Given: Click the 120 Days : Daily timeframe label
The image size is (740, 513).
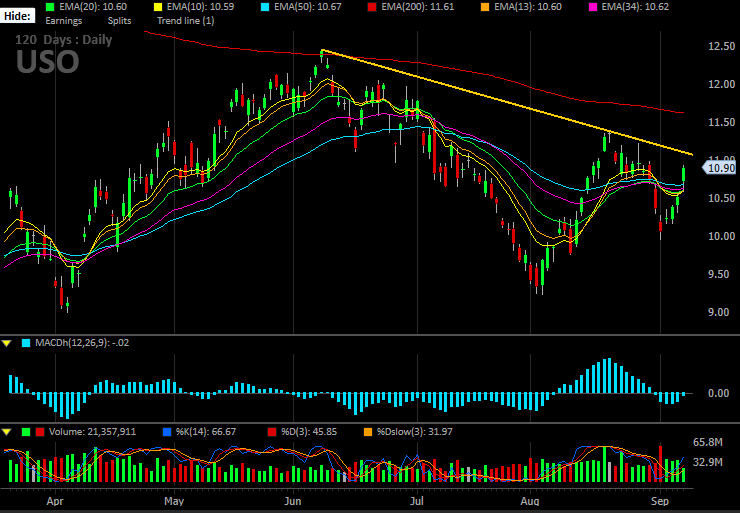Looking at the screenshot, I should (x=63, y=40).
